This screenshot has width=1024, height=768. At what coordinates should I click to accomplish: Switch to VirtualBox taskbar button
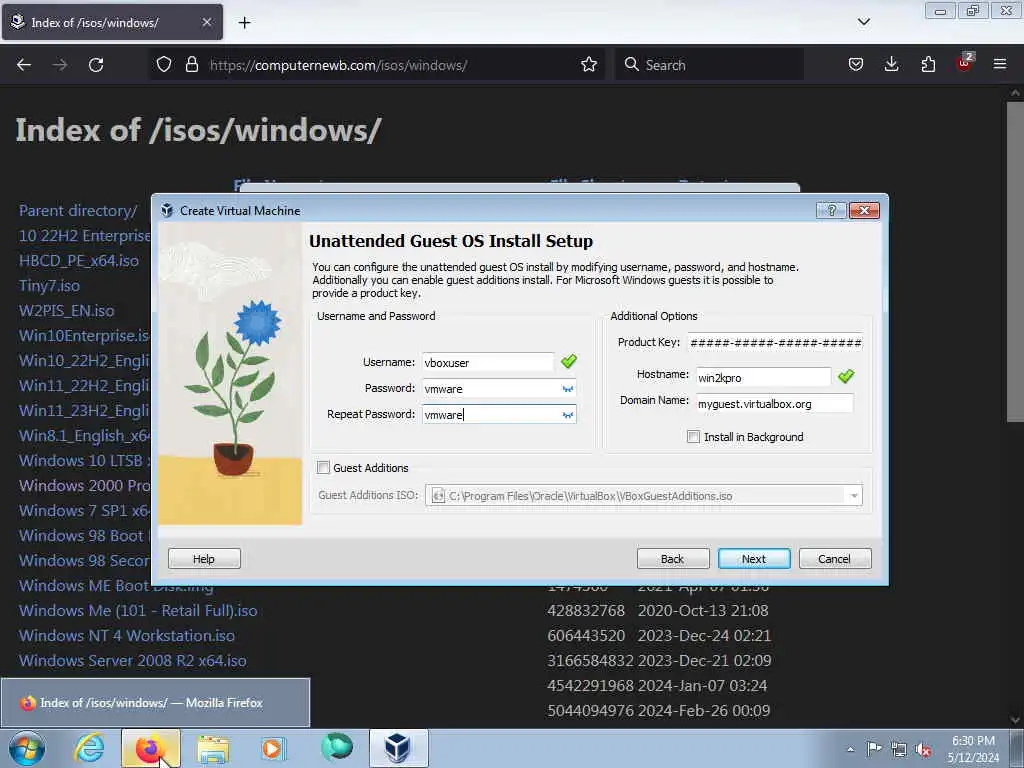pos(398,748)
